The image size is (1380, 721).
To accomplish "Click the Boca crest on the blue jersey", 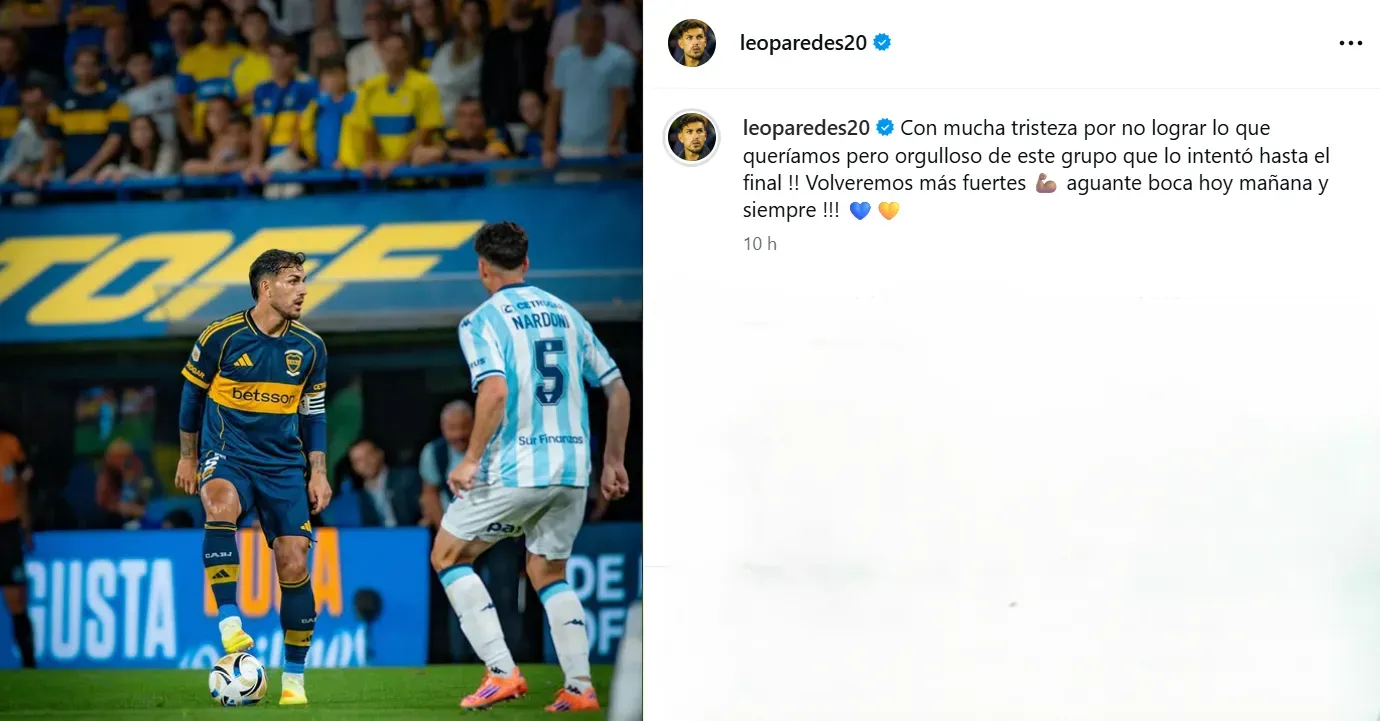I will 293,362.
